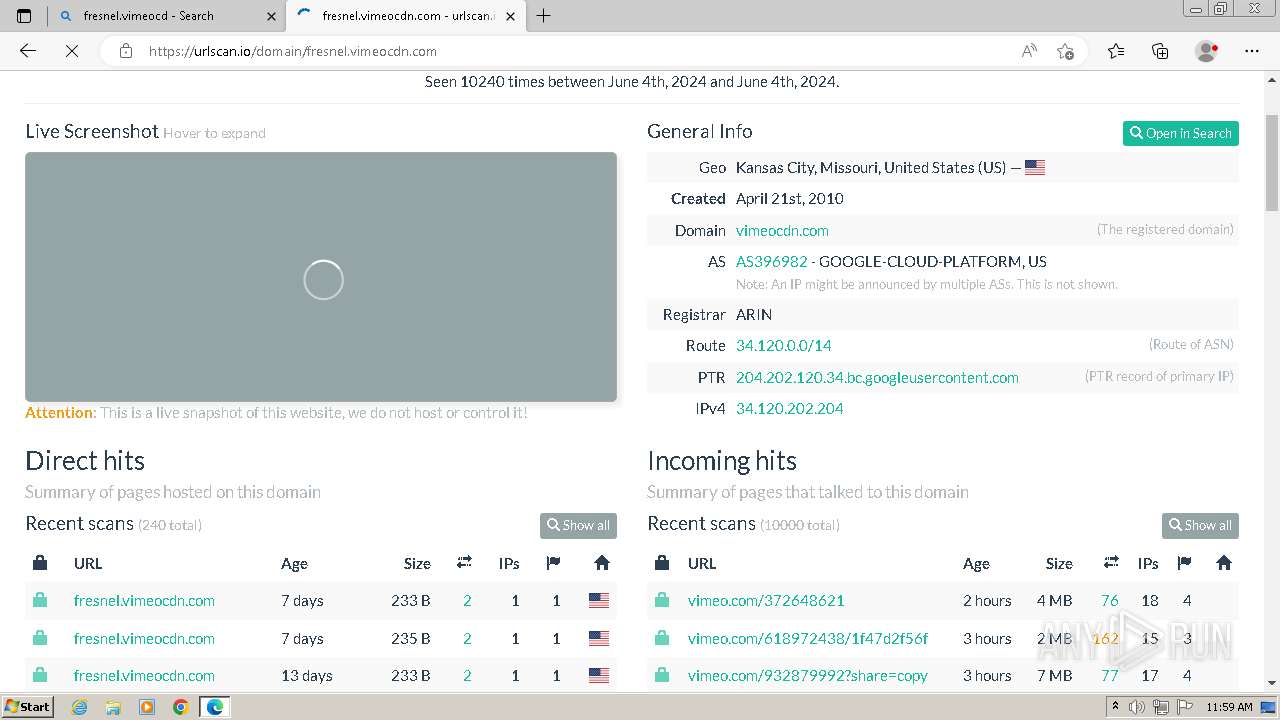Open the 13 days old fresnel.vimeocdn.com scan
The image size is (1280, 720).
tap(144, 675)
